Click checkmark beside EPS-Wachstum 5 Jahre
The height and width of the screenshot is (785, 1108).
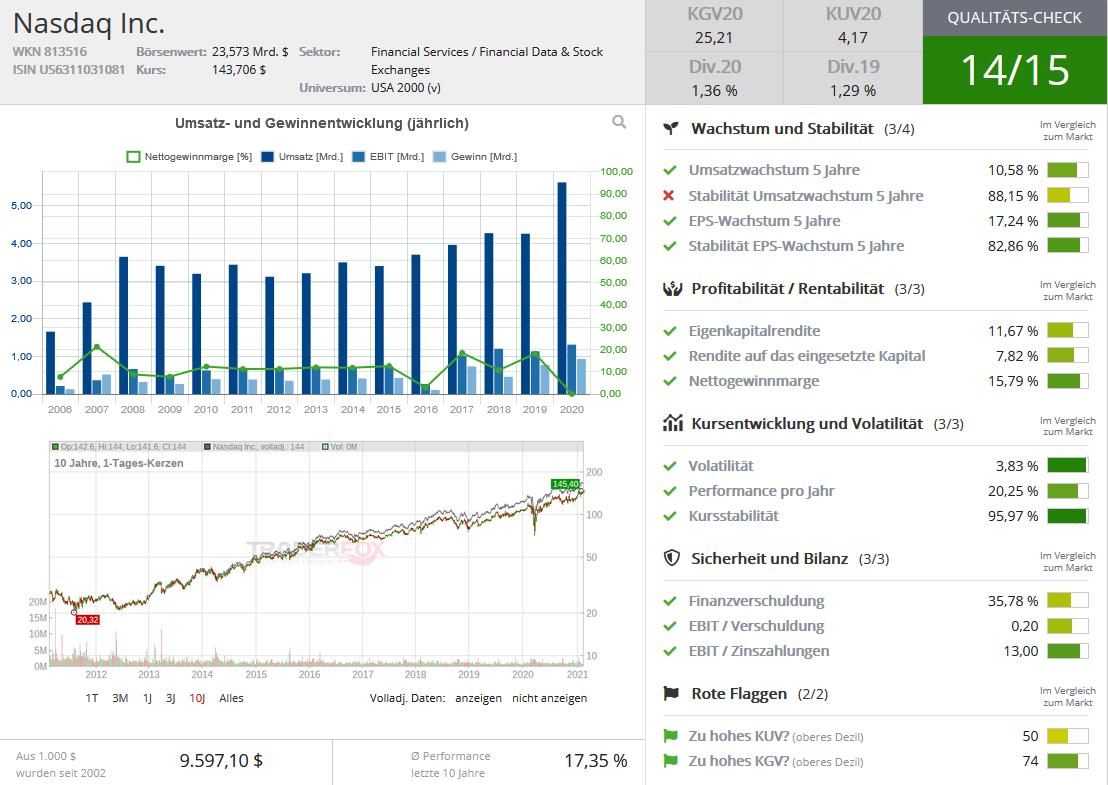[x=670, y=221]
